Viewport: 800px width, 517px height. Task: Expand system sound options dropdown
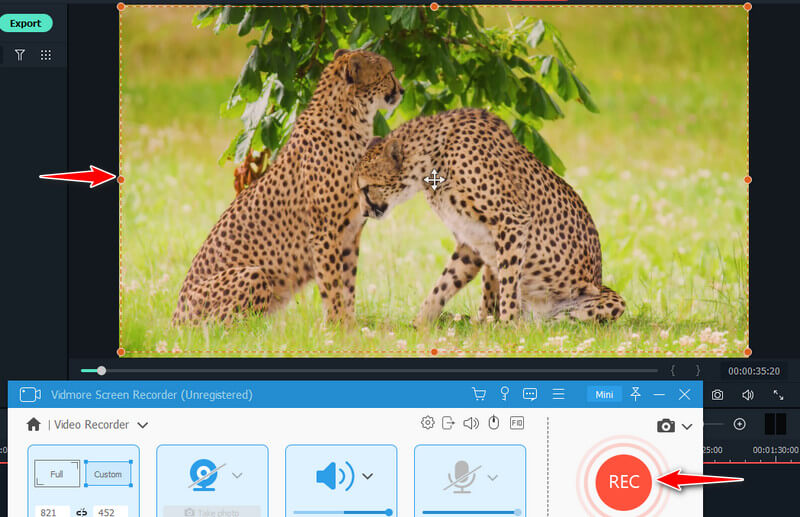[x=368, y=476]
